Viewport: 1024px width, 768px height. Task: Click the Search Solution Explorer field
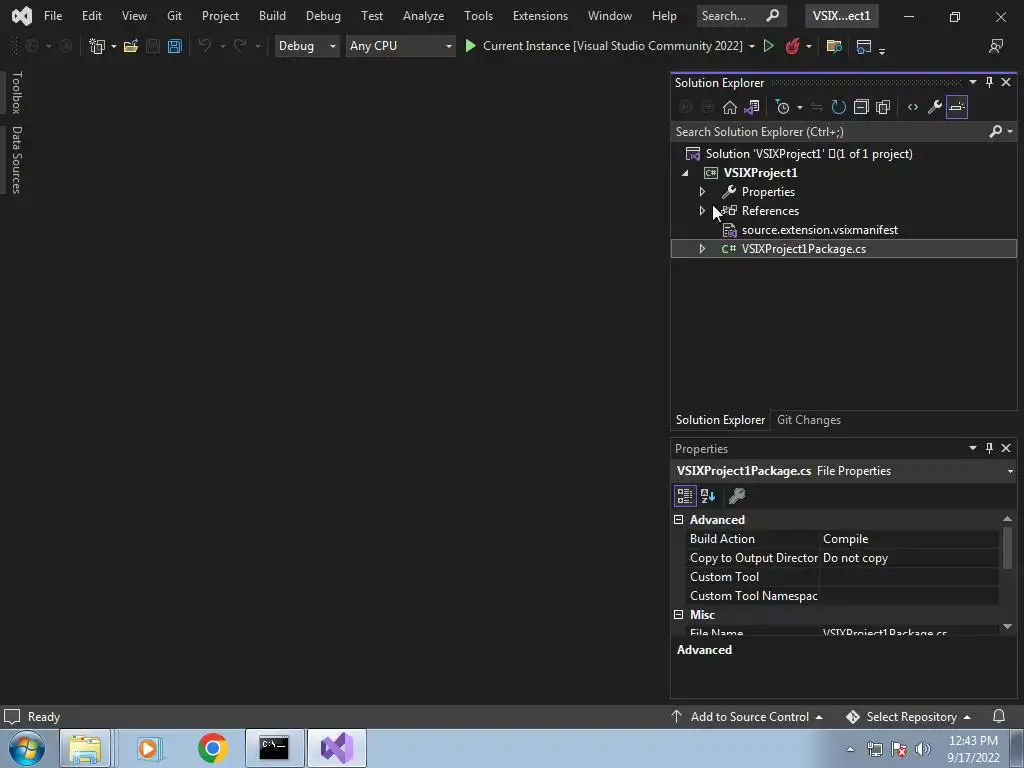(x=829, y=131)
